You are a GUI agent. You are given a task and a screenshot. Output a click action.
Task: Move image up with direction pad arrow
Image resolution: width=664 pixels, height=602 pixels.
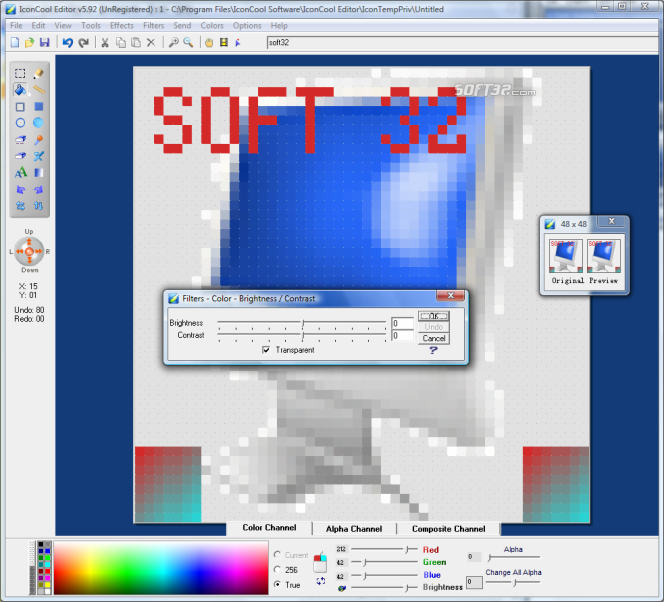(29, 242)
